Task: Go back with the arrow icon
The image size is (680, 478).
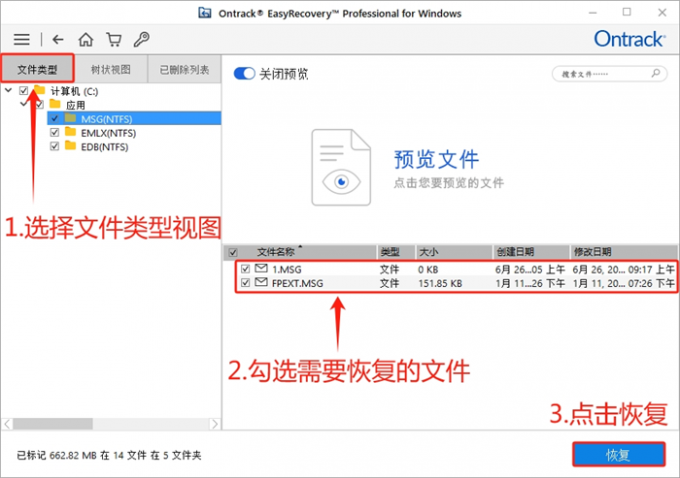Action: (58, 39)
